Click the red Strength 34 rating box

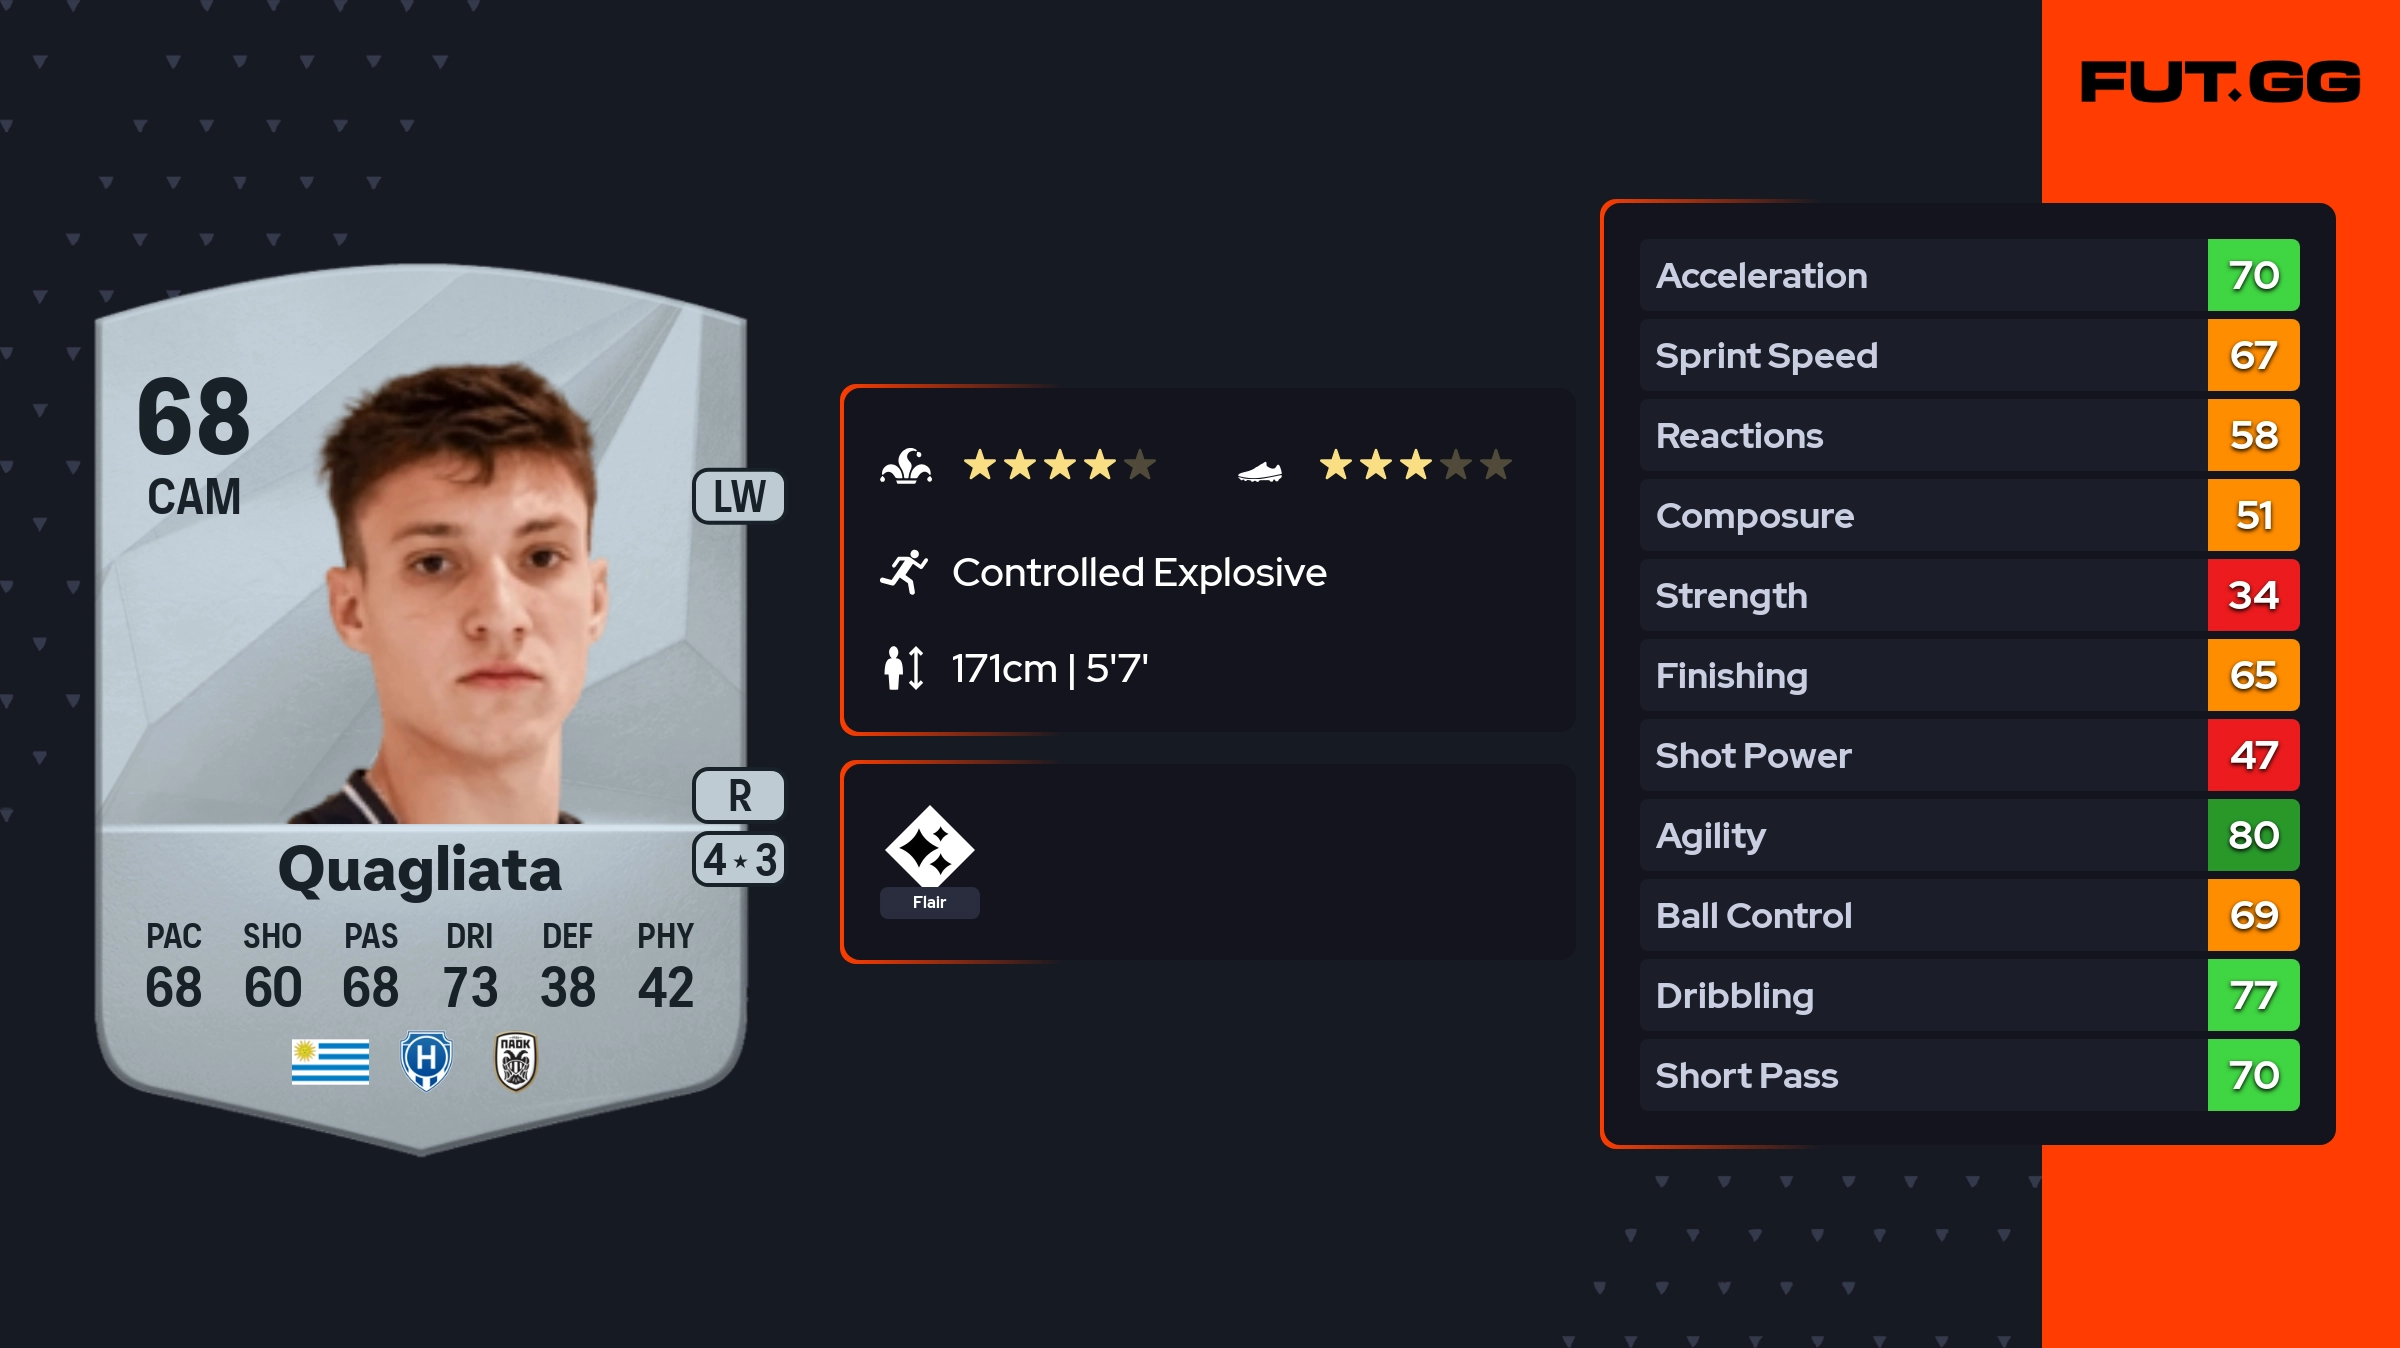point(2253,595)
